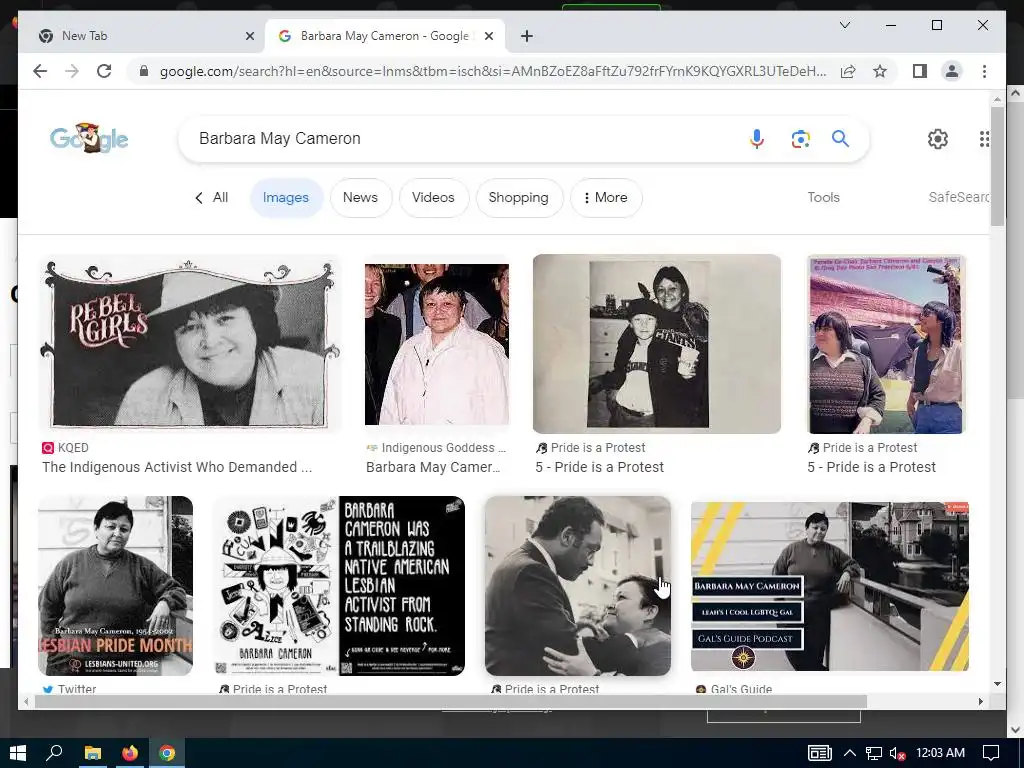Expand the More search filters
This screenshot has width=1024, height=768.
pyautogui.click(x=606, y=197)
